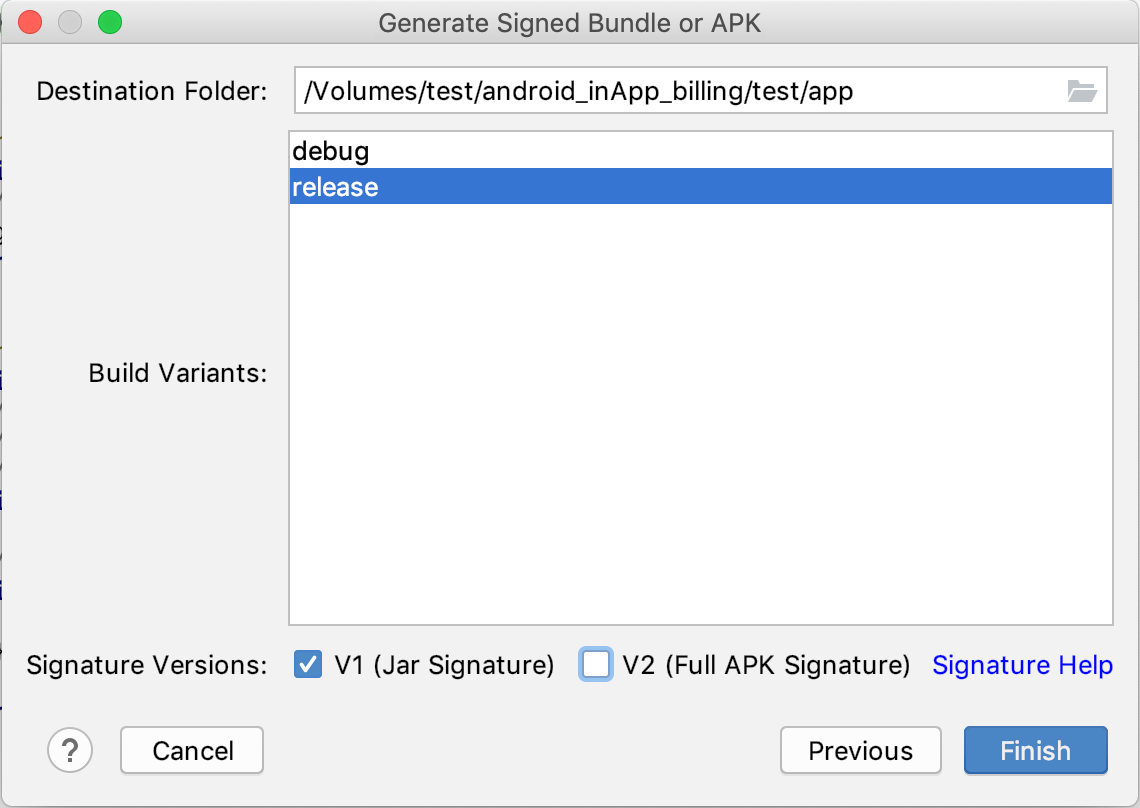Click the gray minimize window button
Screen dimensions: 1140x808
70,23
